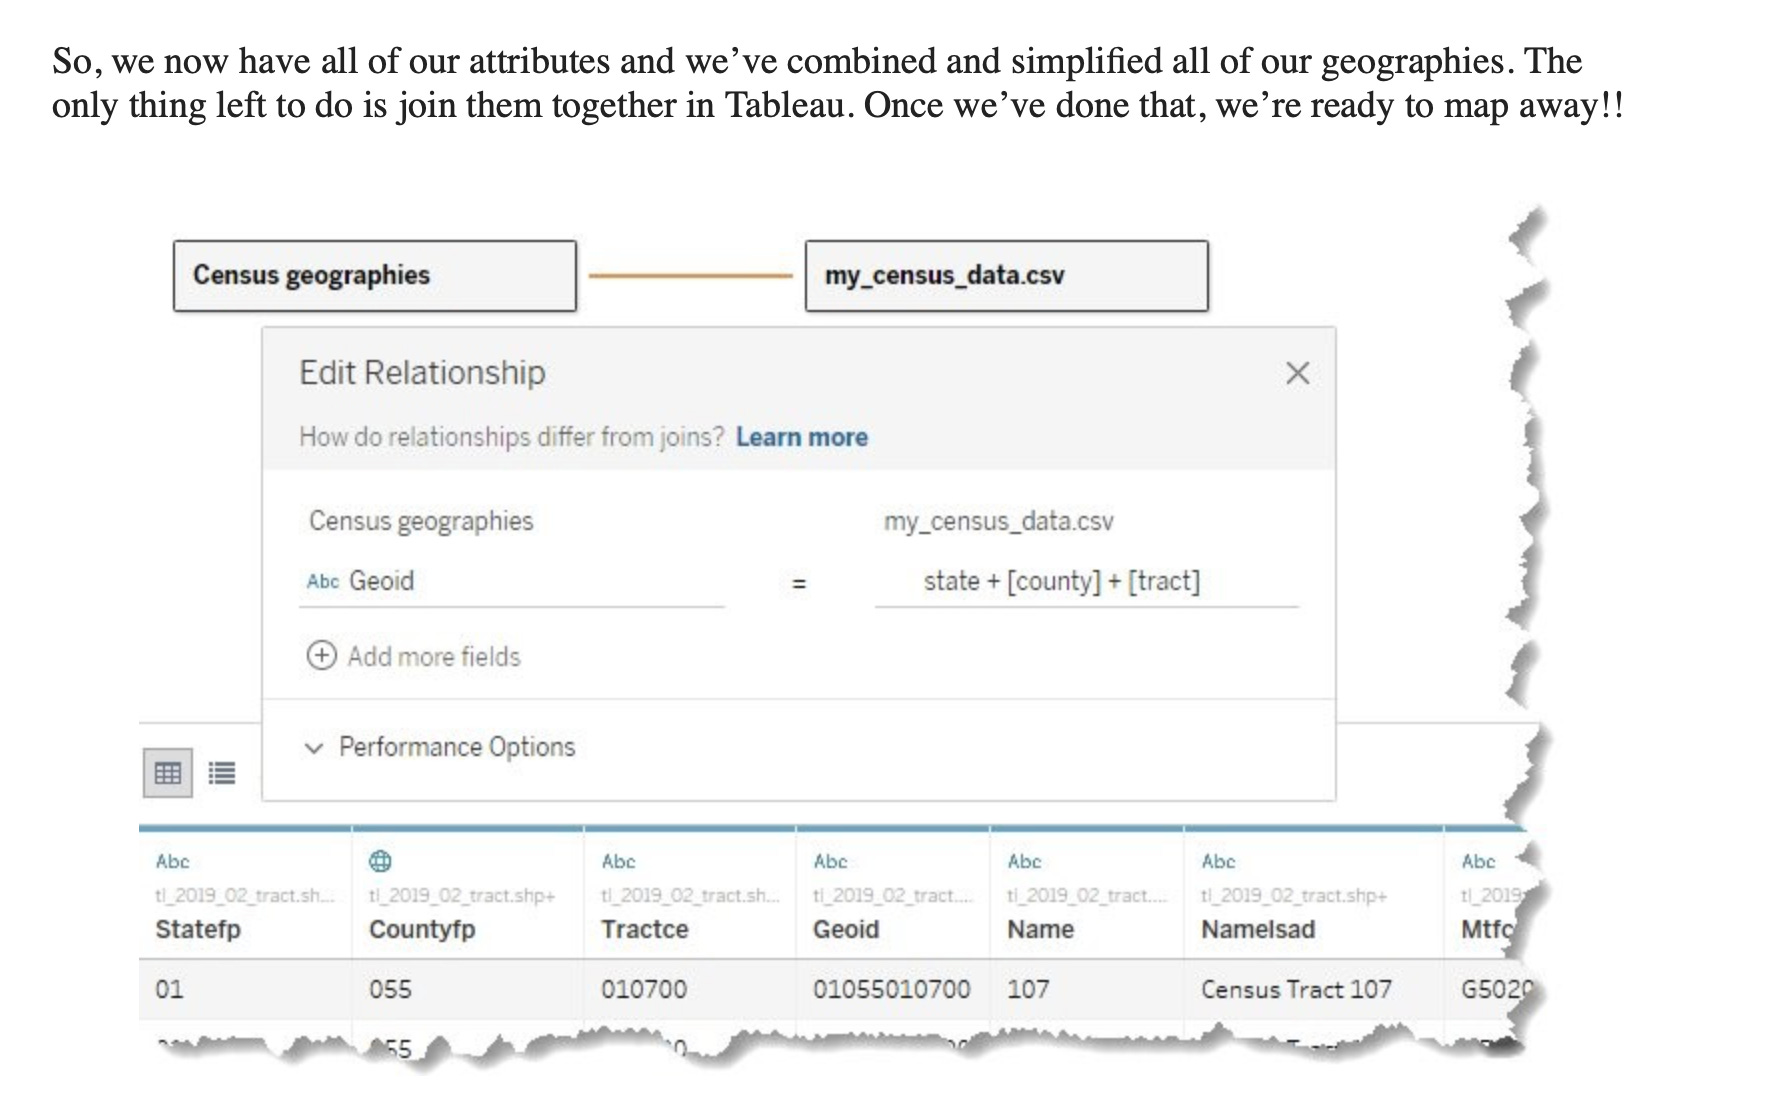Open the state + [county] + [tract] field
1772x1112 pixels.
[x=1087, y=581]
